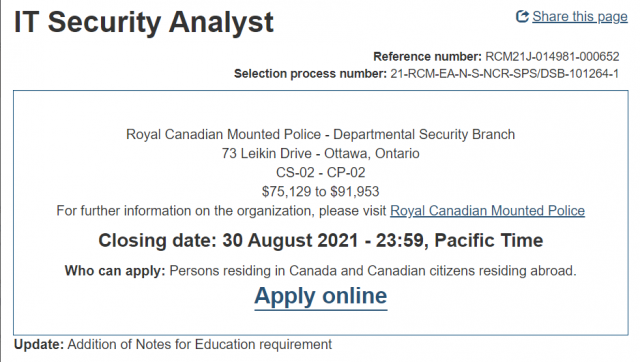The width and height of the screenshot is (640, 362).
Task: Select the selection process number value
Action: point(504,73)
